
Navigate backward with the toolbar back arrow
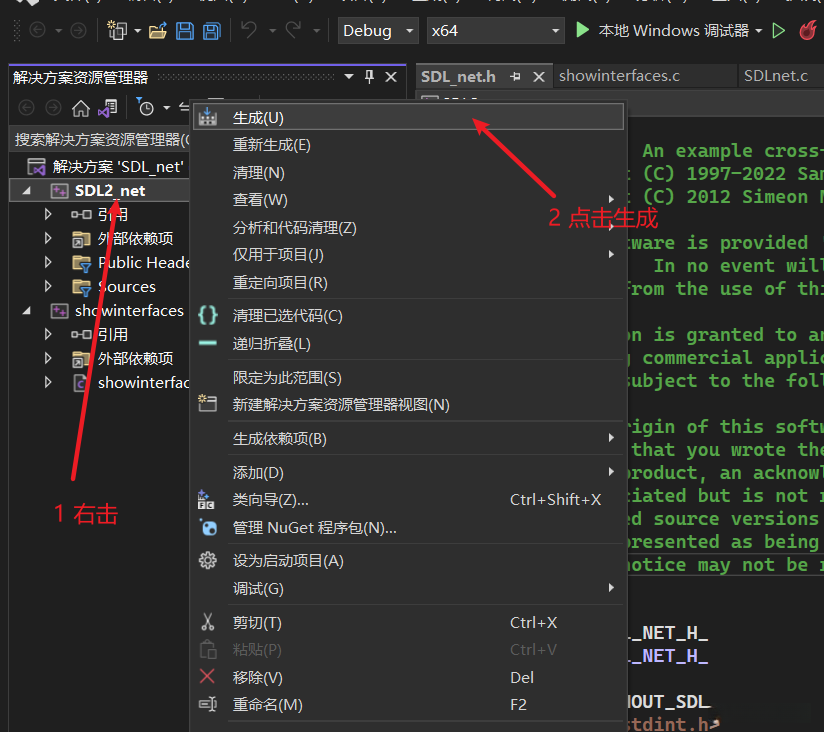point(37,30)
